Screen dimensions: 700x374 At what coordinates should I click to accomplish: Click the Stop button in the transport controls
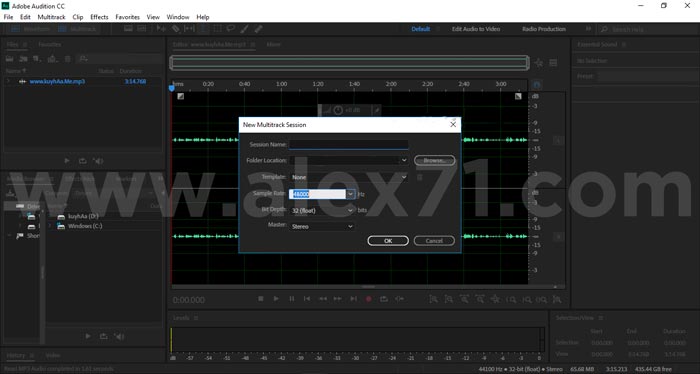pyautogui.click(x=261, y=299)
